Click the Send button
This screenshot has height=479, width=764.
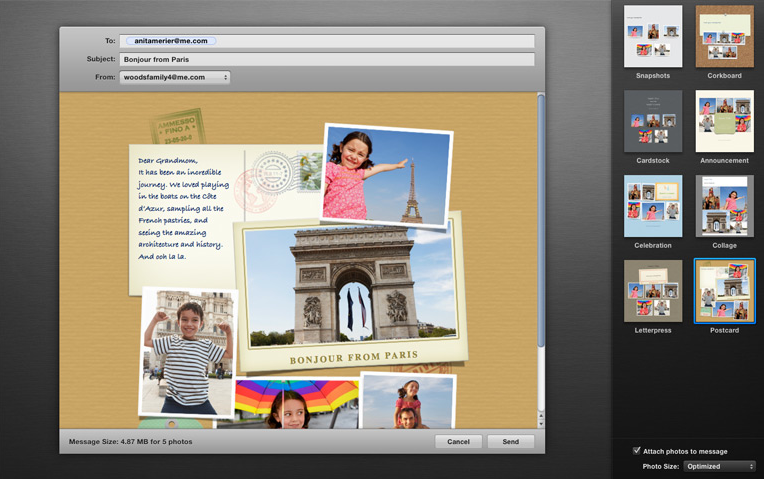(510, 441)
